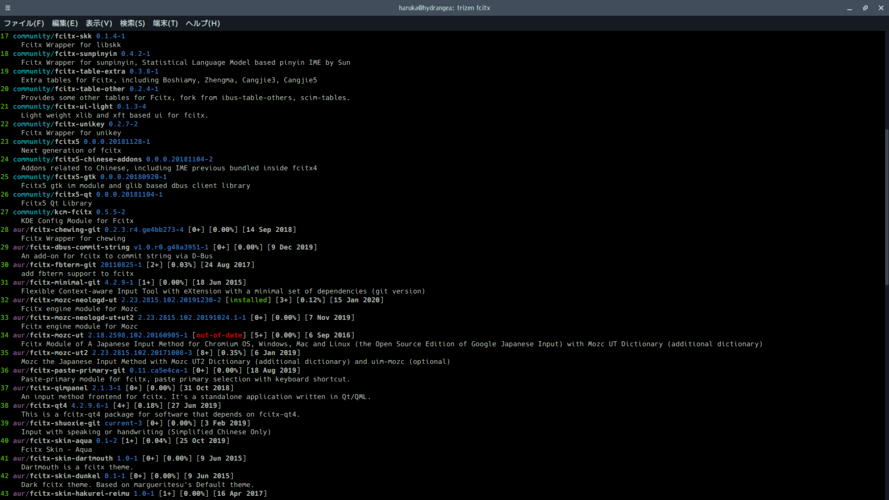Click date [6 Sep 2016]
Image resolution: width=889 pixels, height=500 pixels.
[x=327, y=335]
